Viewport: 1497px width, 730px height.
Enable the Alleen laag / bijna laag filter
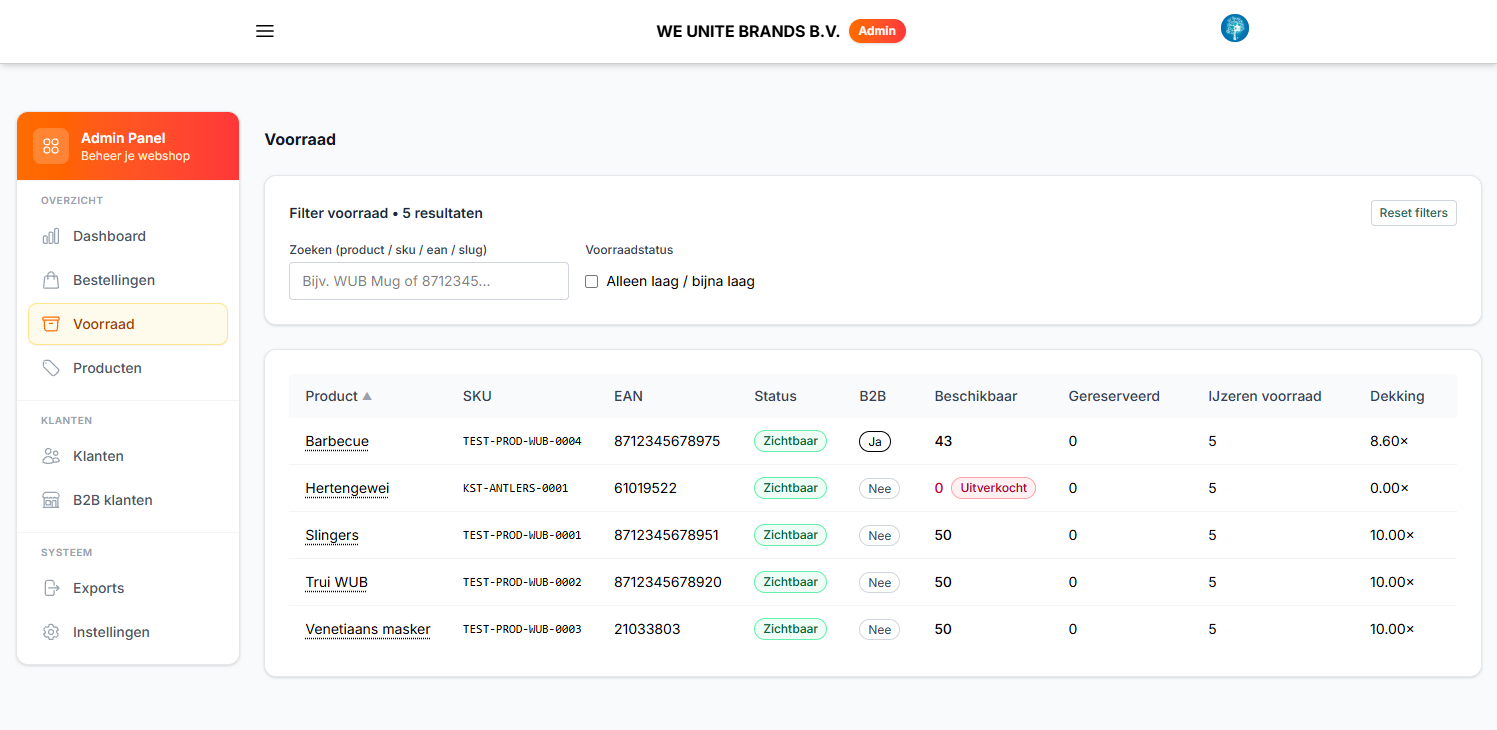pyautogui.click(x=591, y=281)
